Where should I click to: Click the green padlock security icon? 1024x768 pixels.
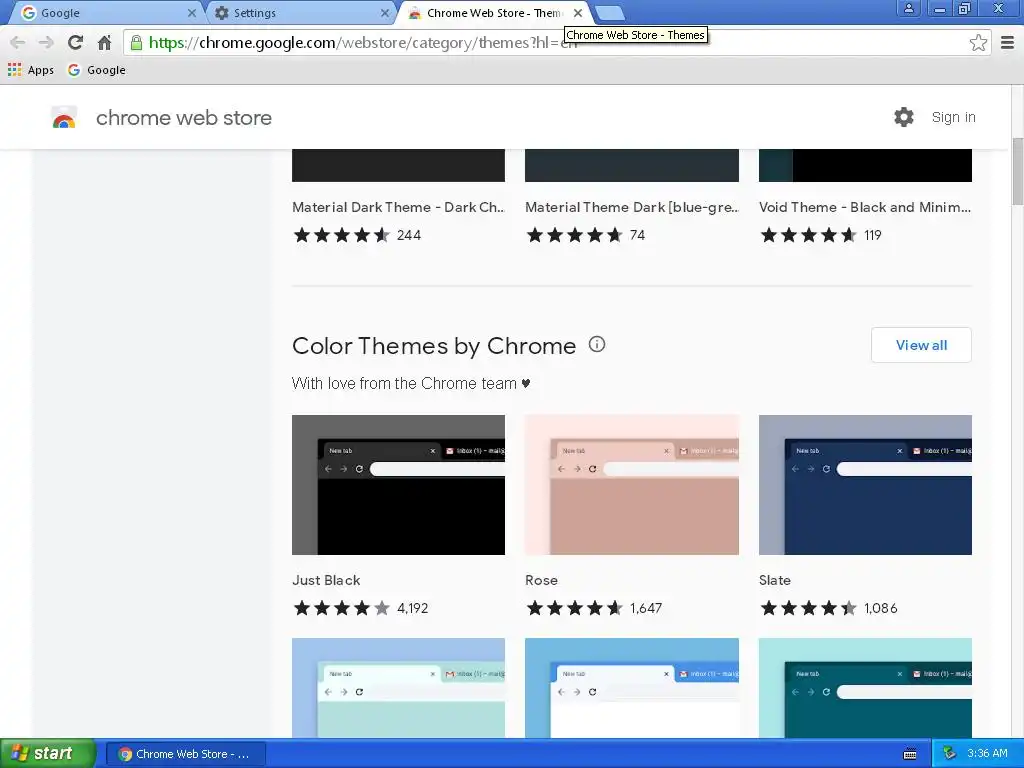[x=136, y=43]
